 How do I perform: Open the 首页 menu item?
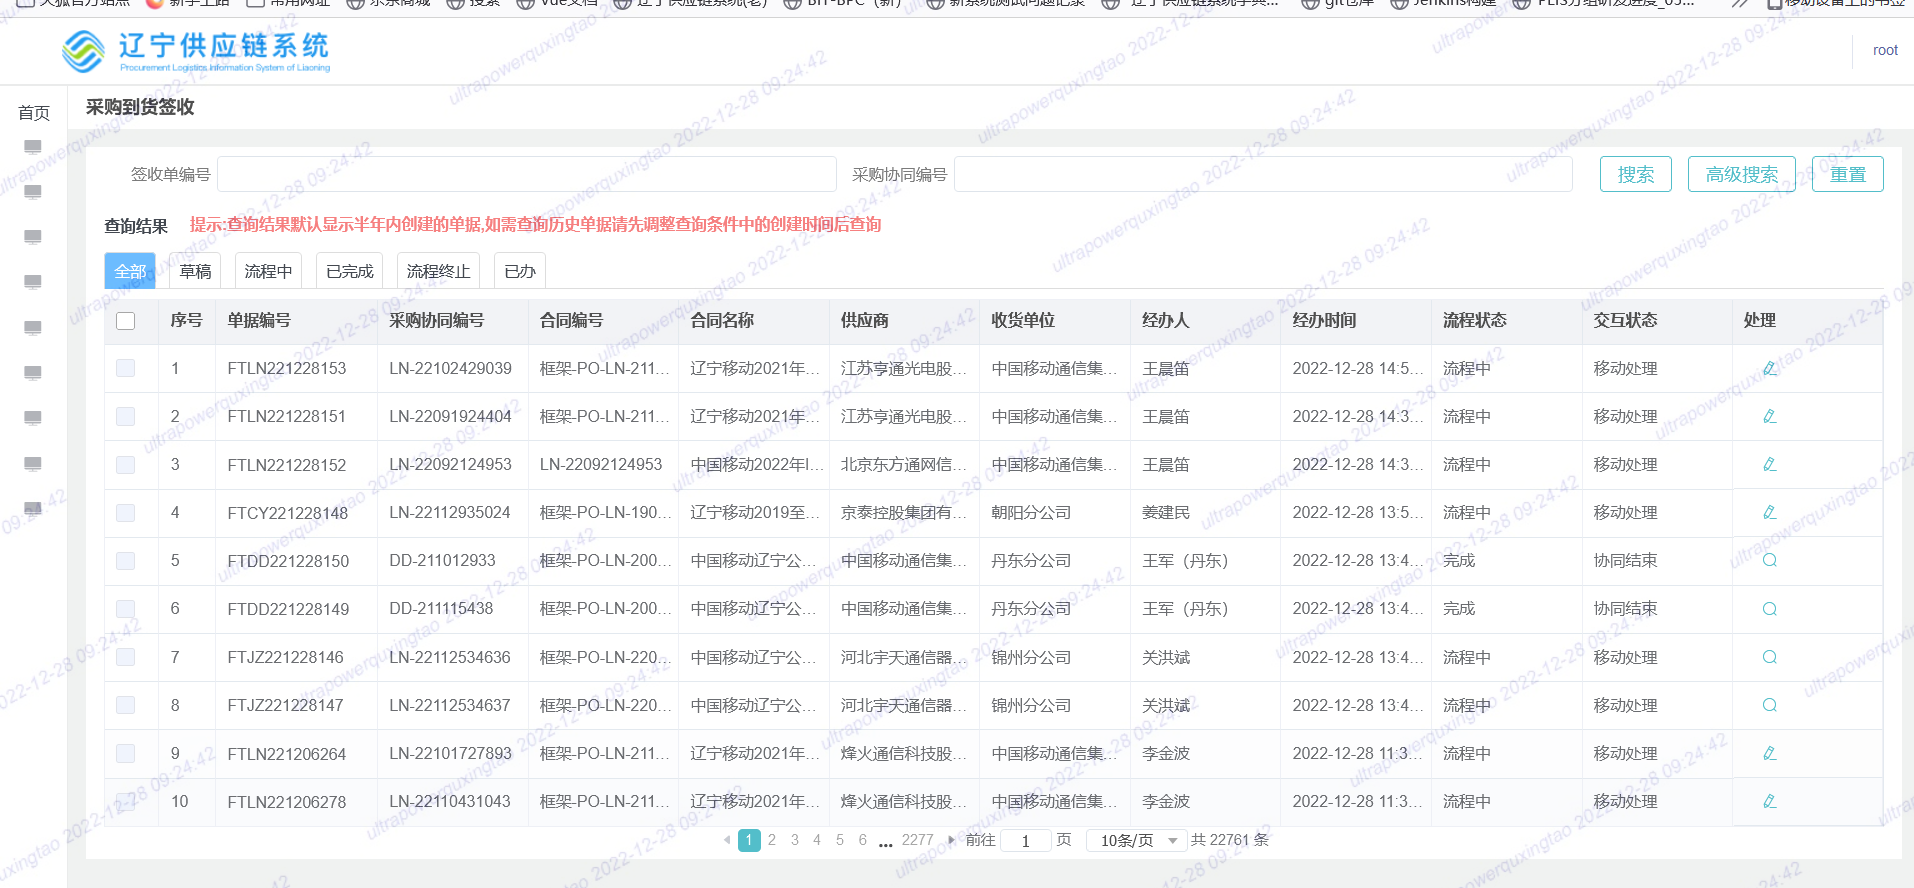34,113
